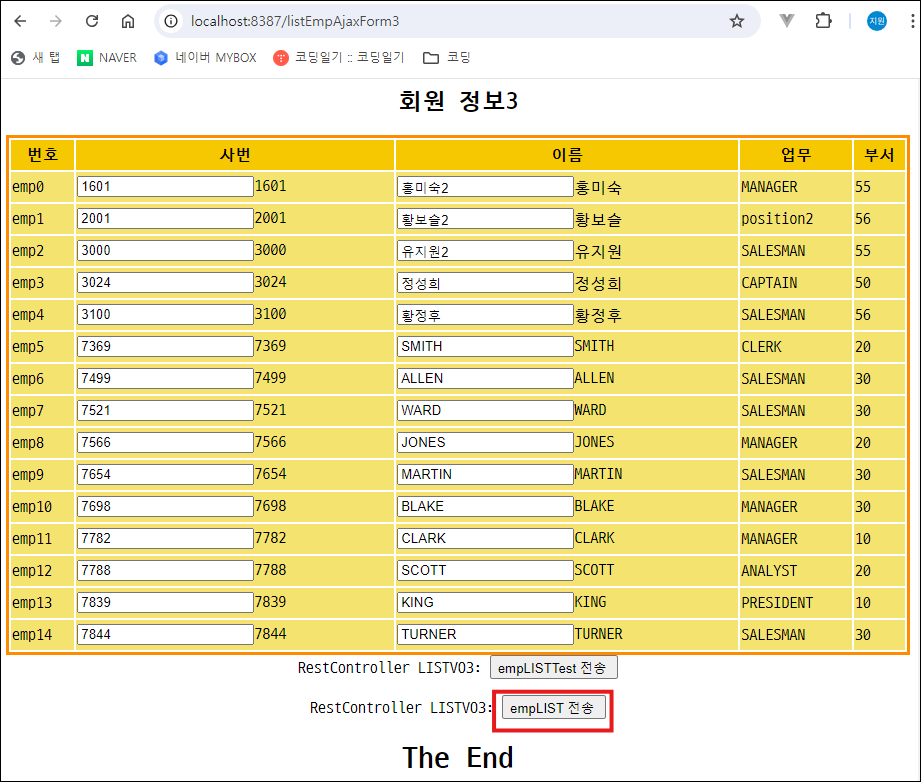
Task: Edit the name input containing BLAKE
Action: 485,506
